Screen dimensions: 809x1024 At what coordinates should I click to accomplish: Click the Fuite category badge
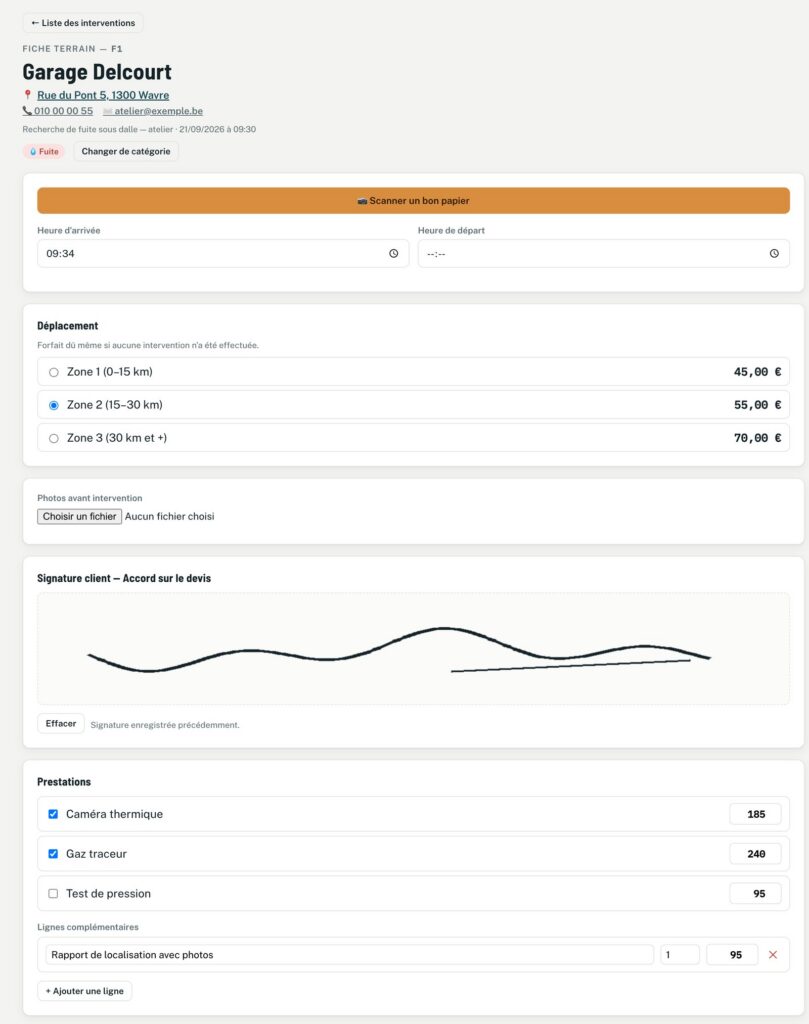click(44, 152)
